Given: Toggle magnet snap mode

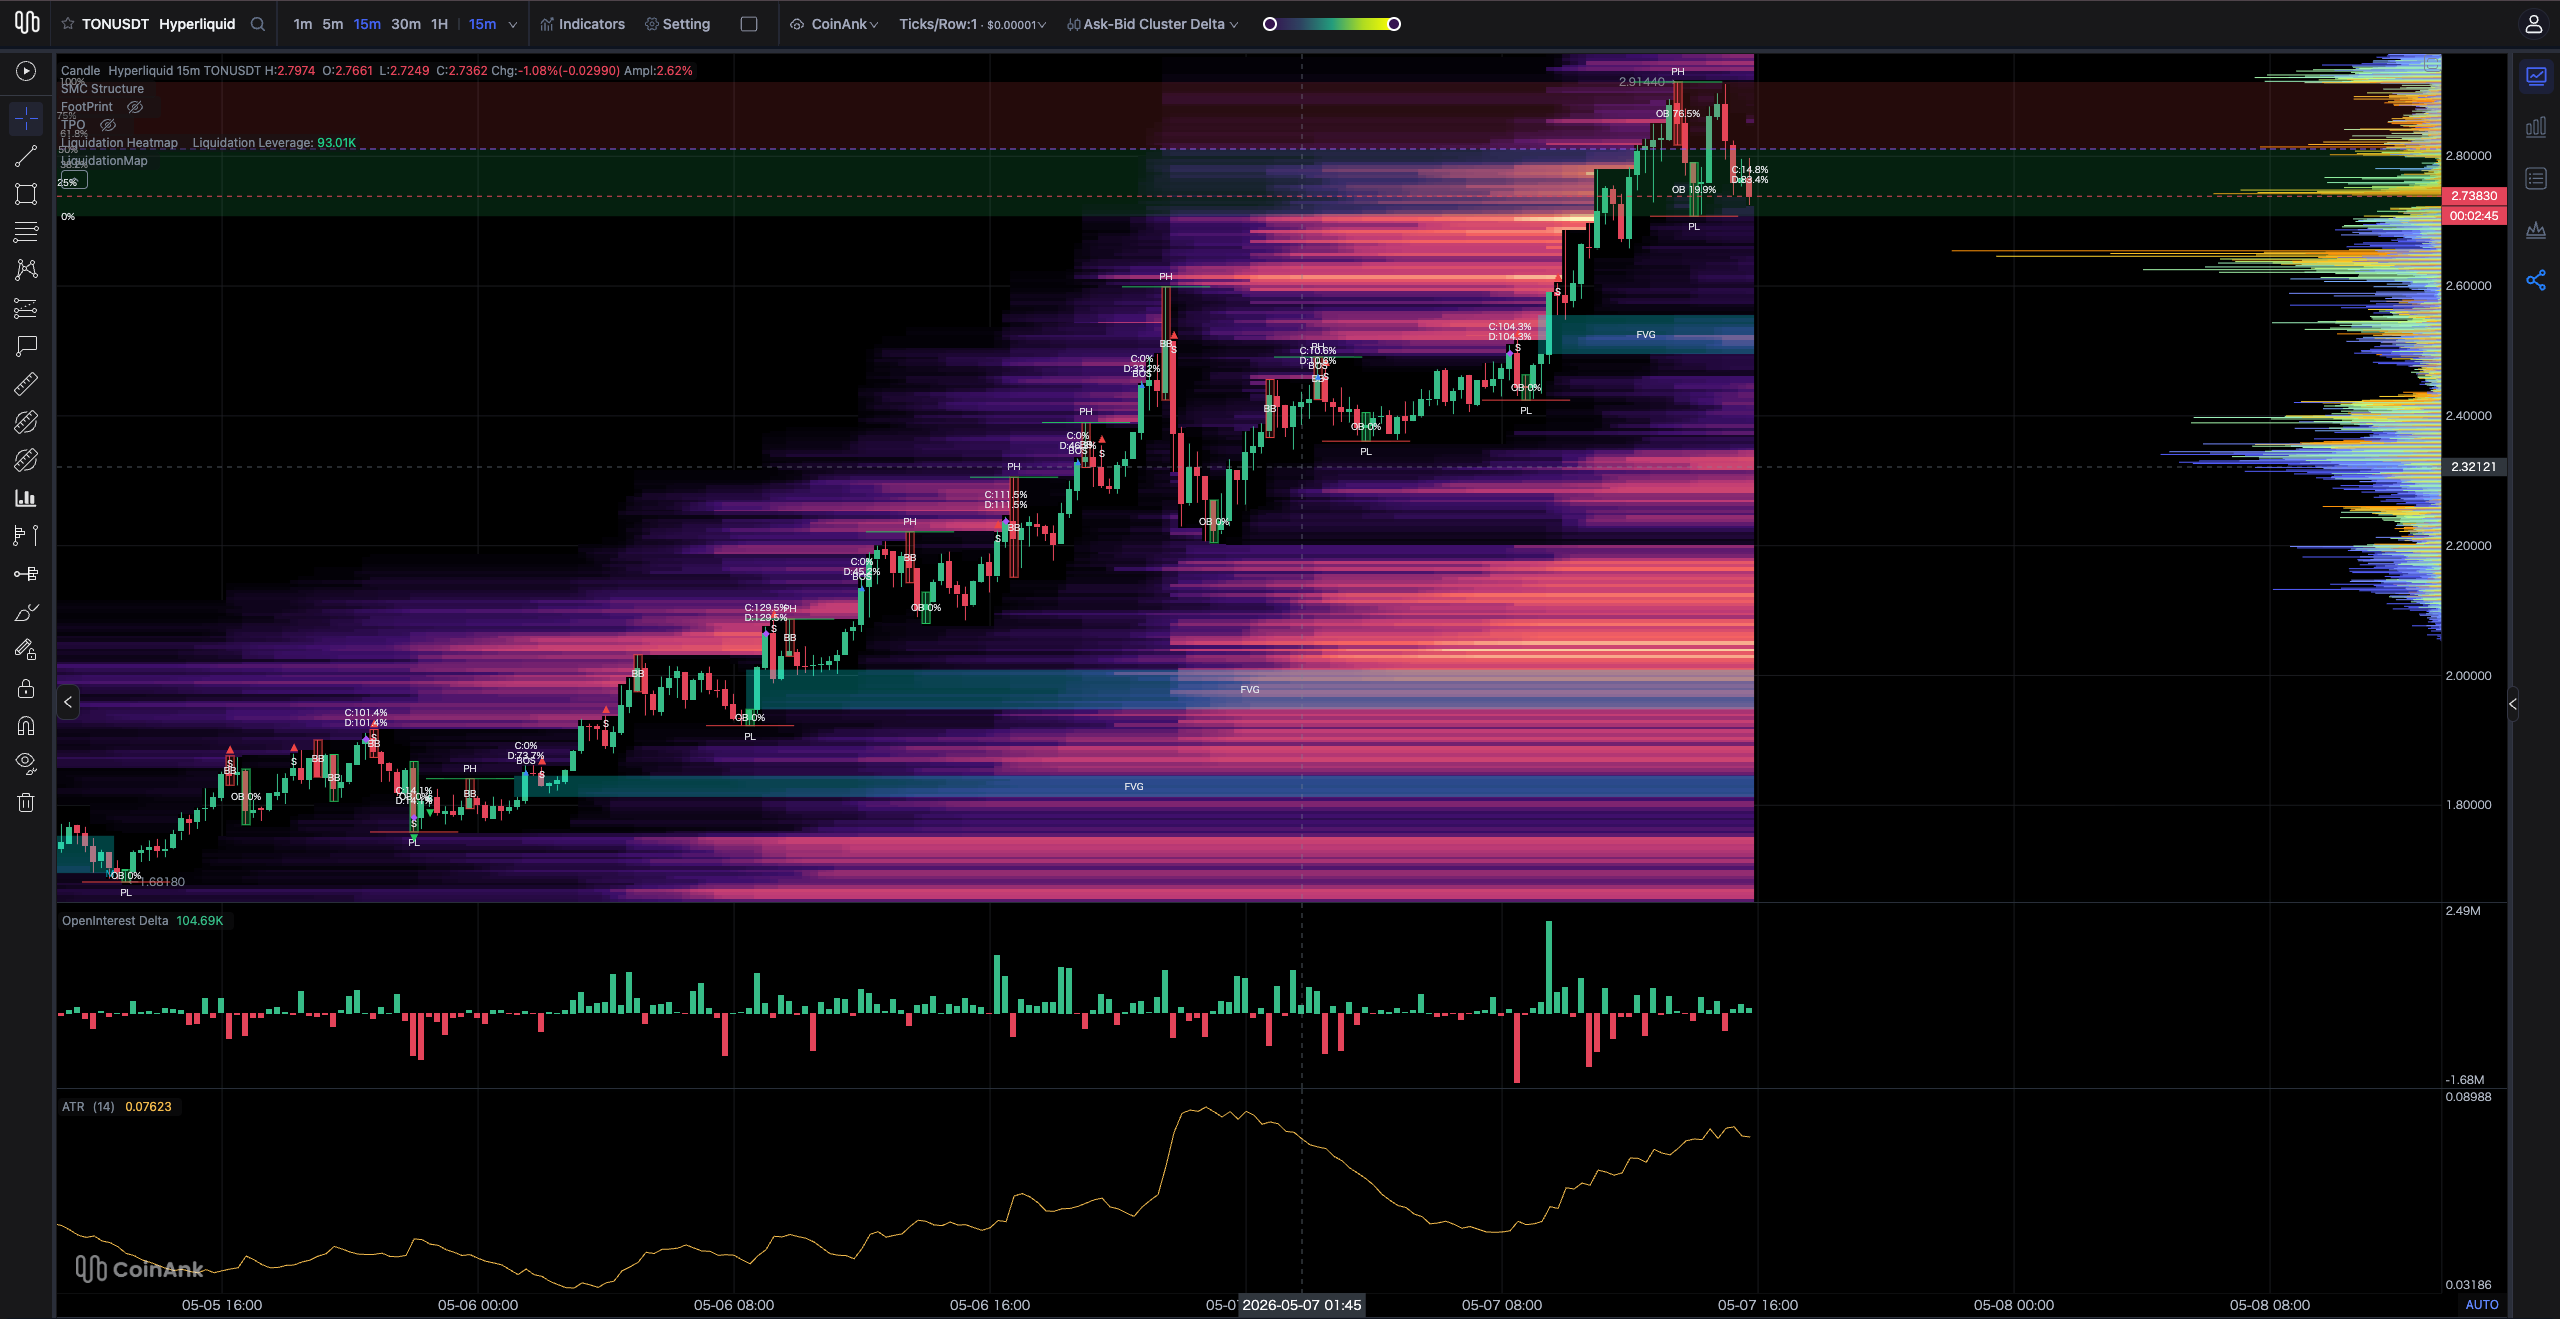Looking at the screenshot, I should coord(26,726).
